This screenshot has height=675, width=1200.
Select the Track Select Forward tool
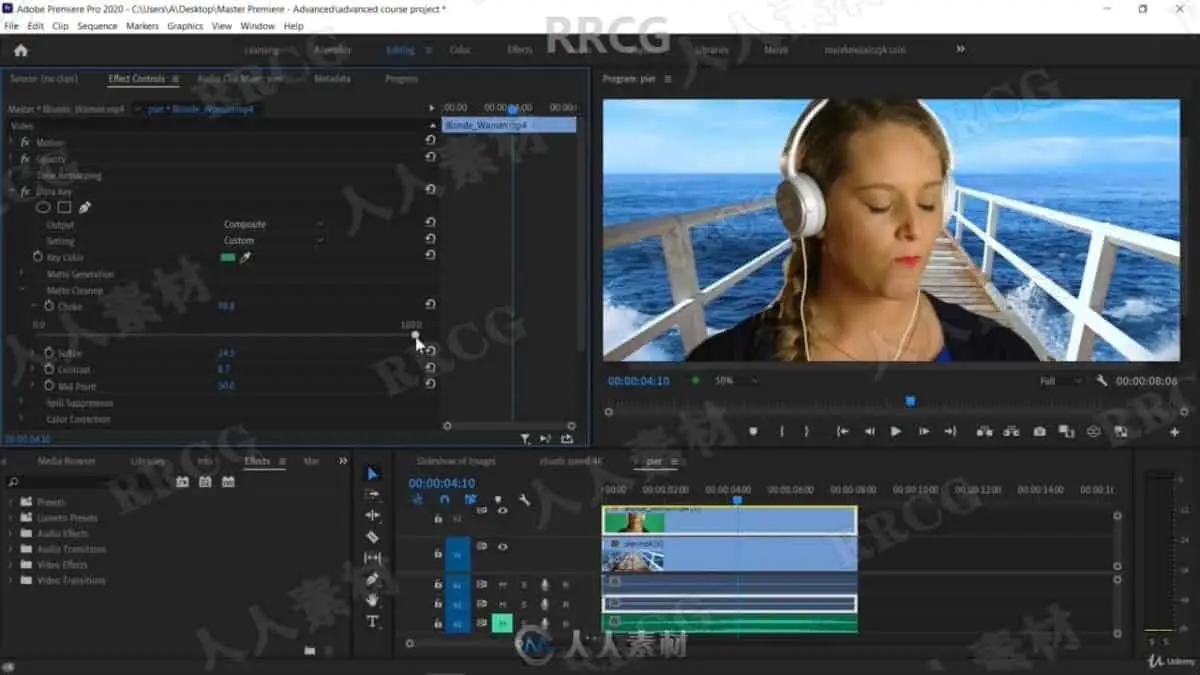point(373,495)
